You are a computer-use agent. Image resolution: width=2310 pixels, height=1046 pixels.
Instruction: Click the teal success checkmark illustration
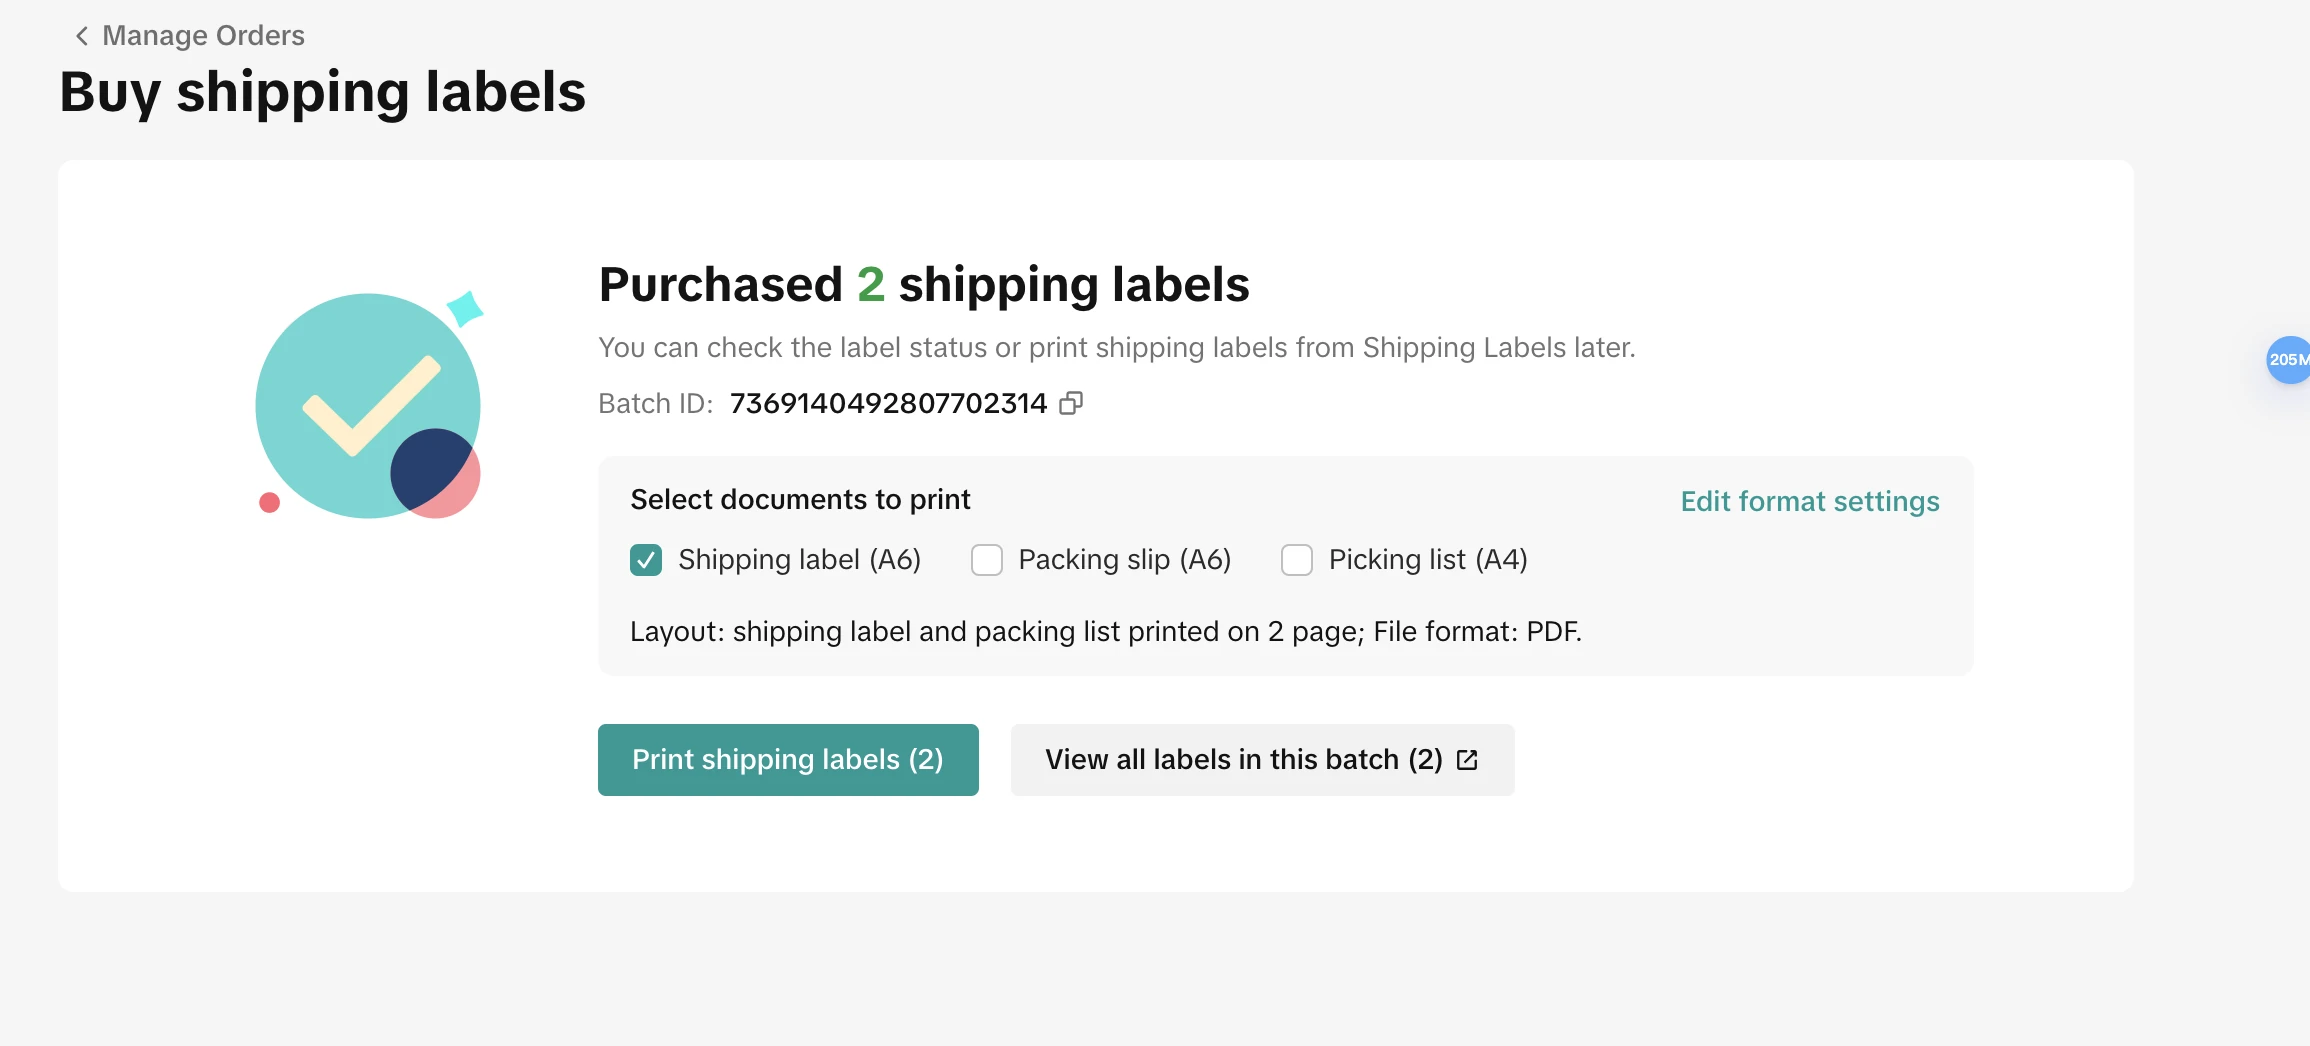(368, 406)
